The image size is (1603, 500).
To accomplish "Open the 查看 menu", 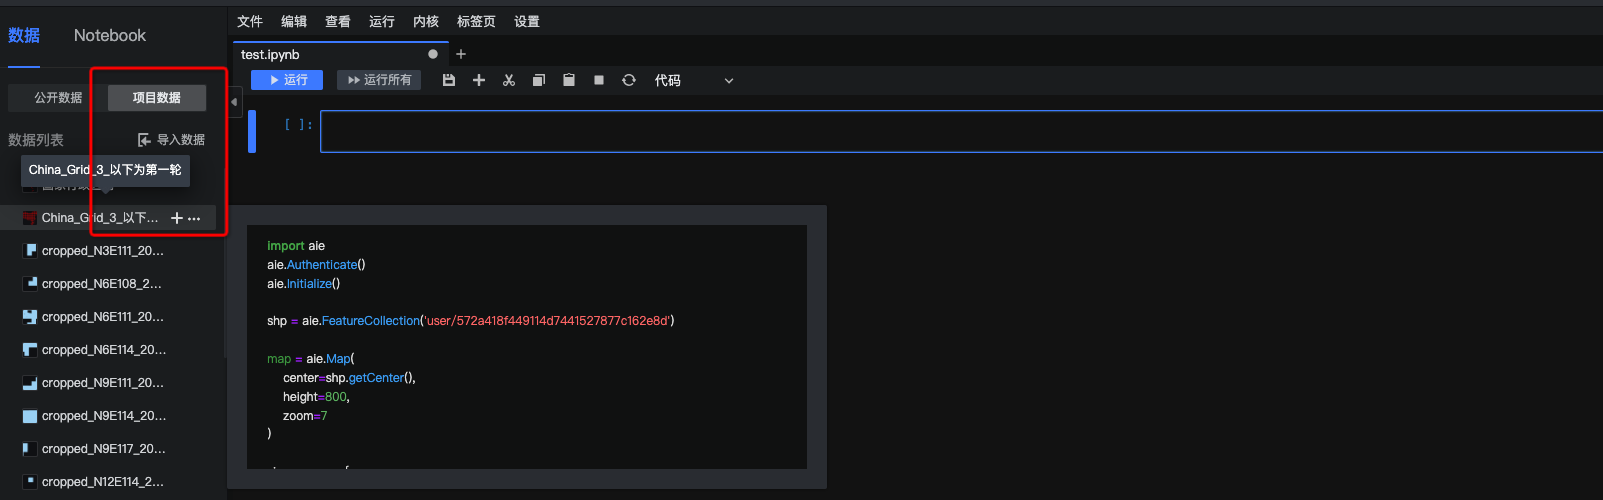I will click(x=338, y=21).
